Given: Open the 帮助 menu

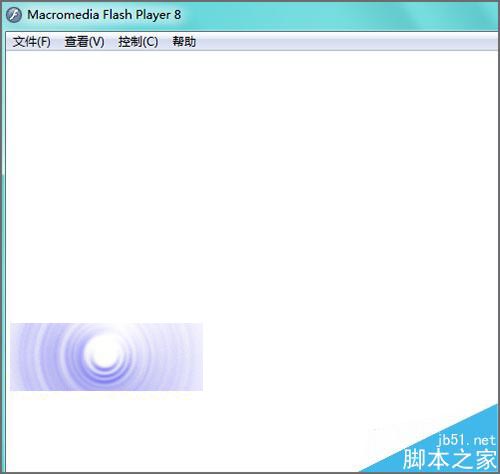Looking at the screenshot, I should (x=184, y=42).
